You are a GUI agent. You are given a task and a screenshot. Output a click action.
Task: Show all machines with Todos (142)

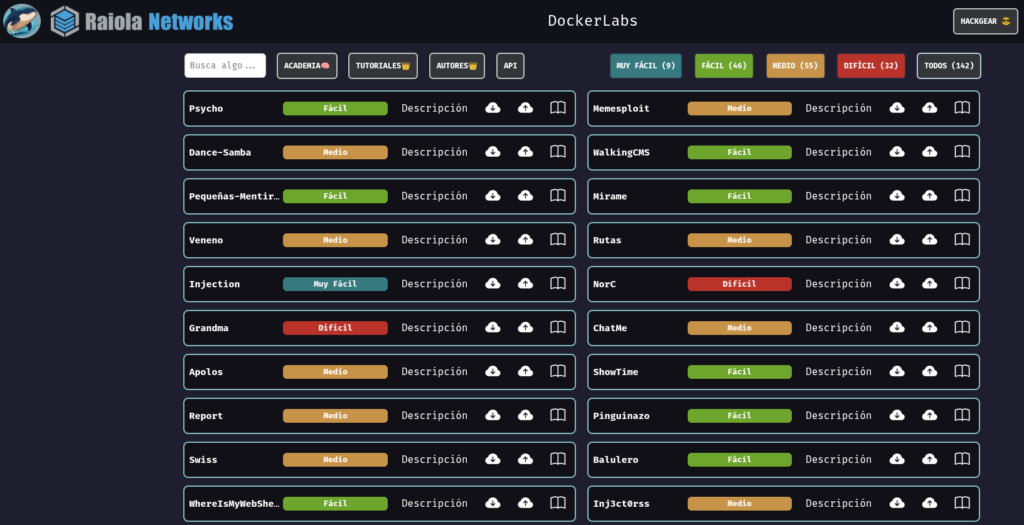pyautogui.click(x=949, y=65)
